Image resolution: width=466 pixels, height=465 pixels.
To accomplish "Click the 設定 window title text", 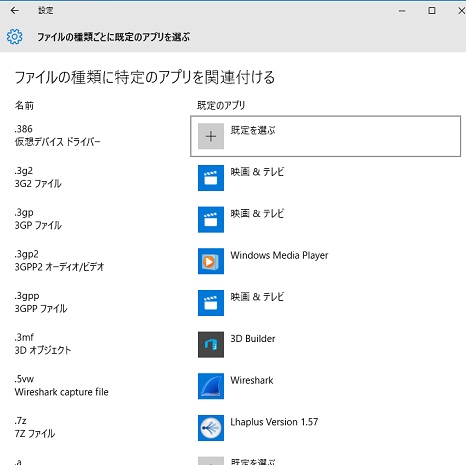I will 46,10.
